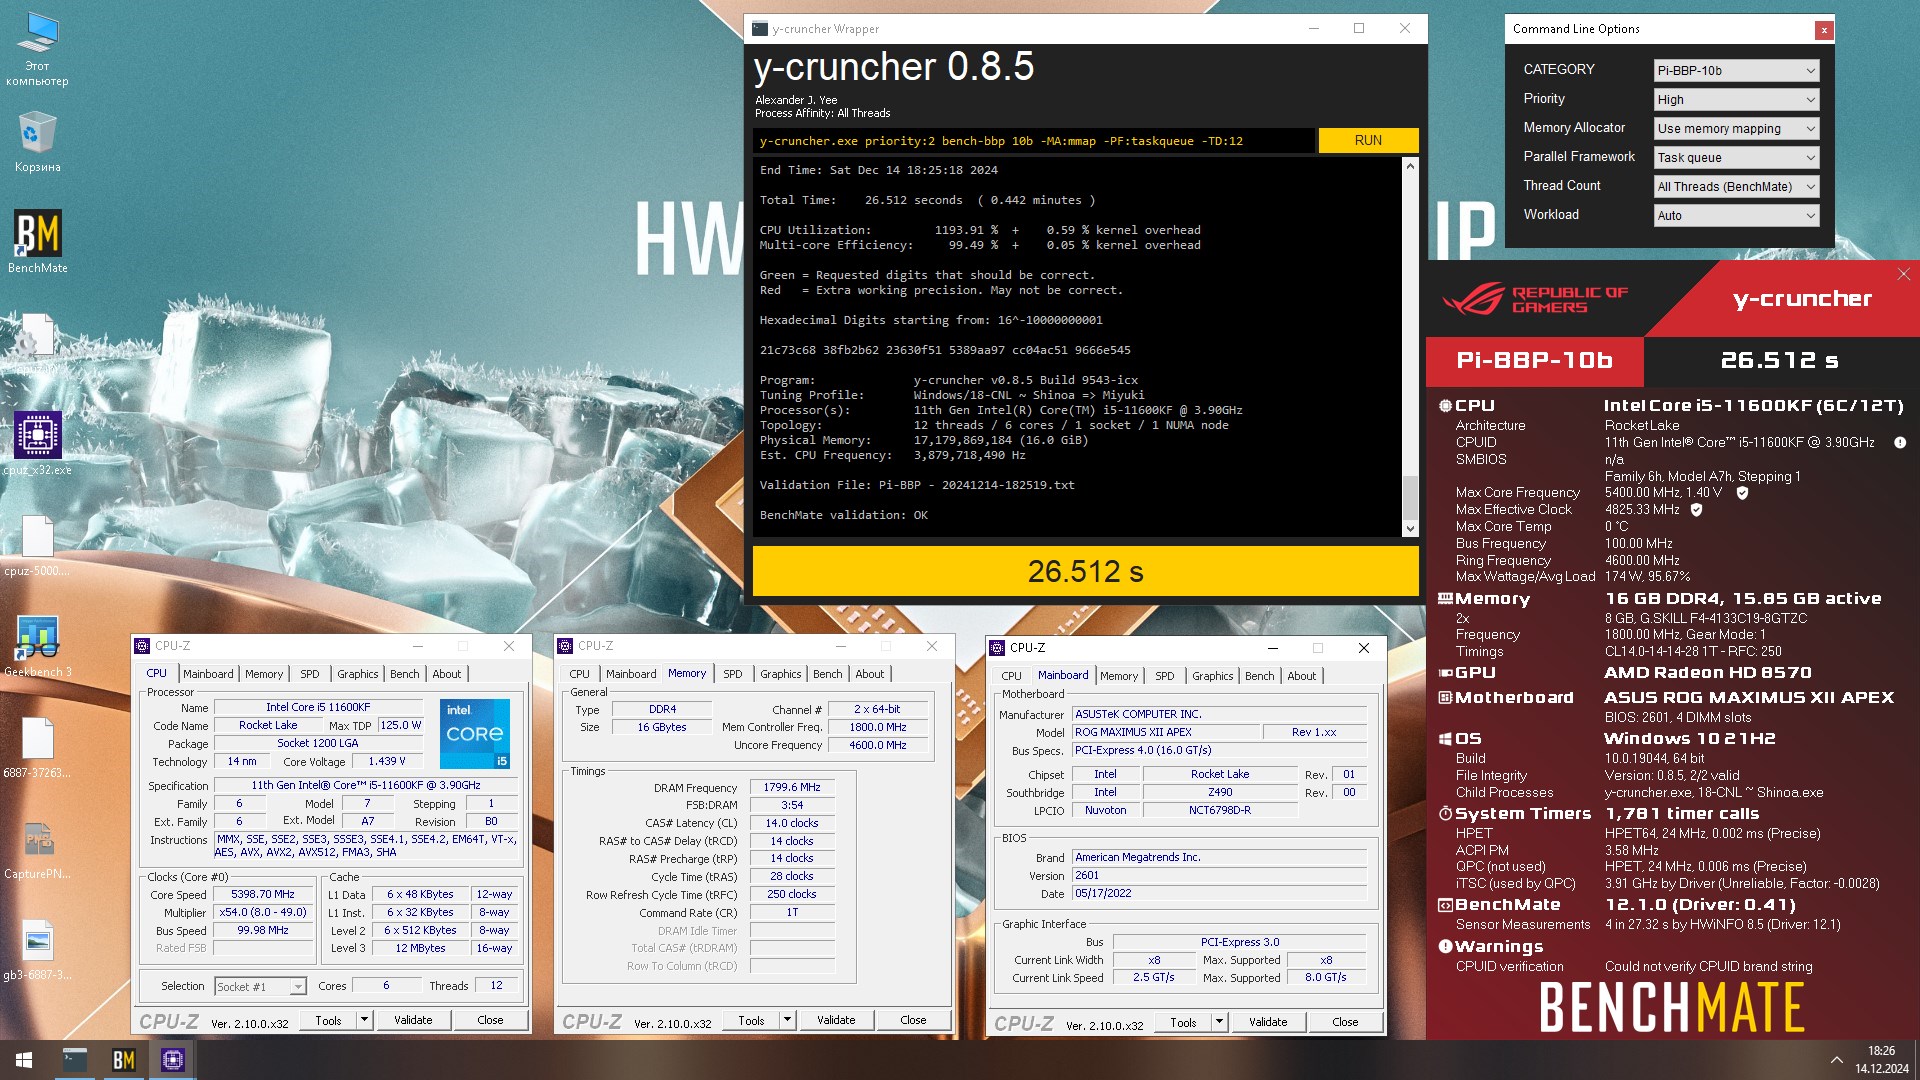Open the Windows Start menu
This screenshot has height=1080, width=1920.
(x=24, y=1060)
